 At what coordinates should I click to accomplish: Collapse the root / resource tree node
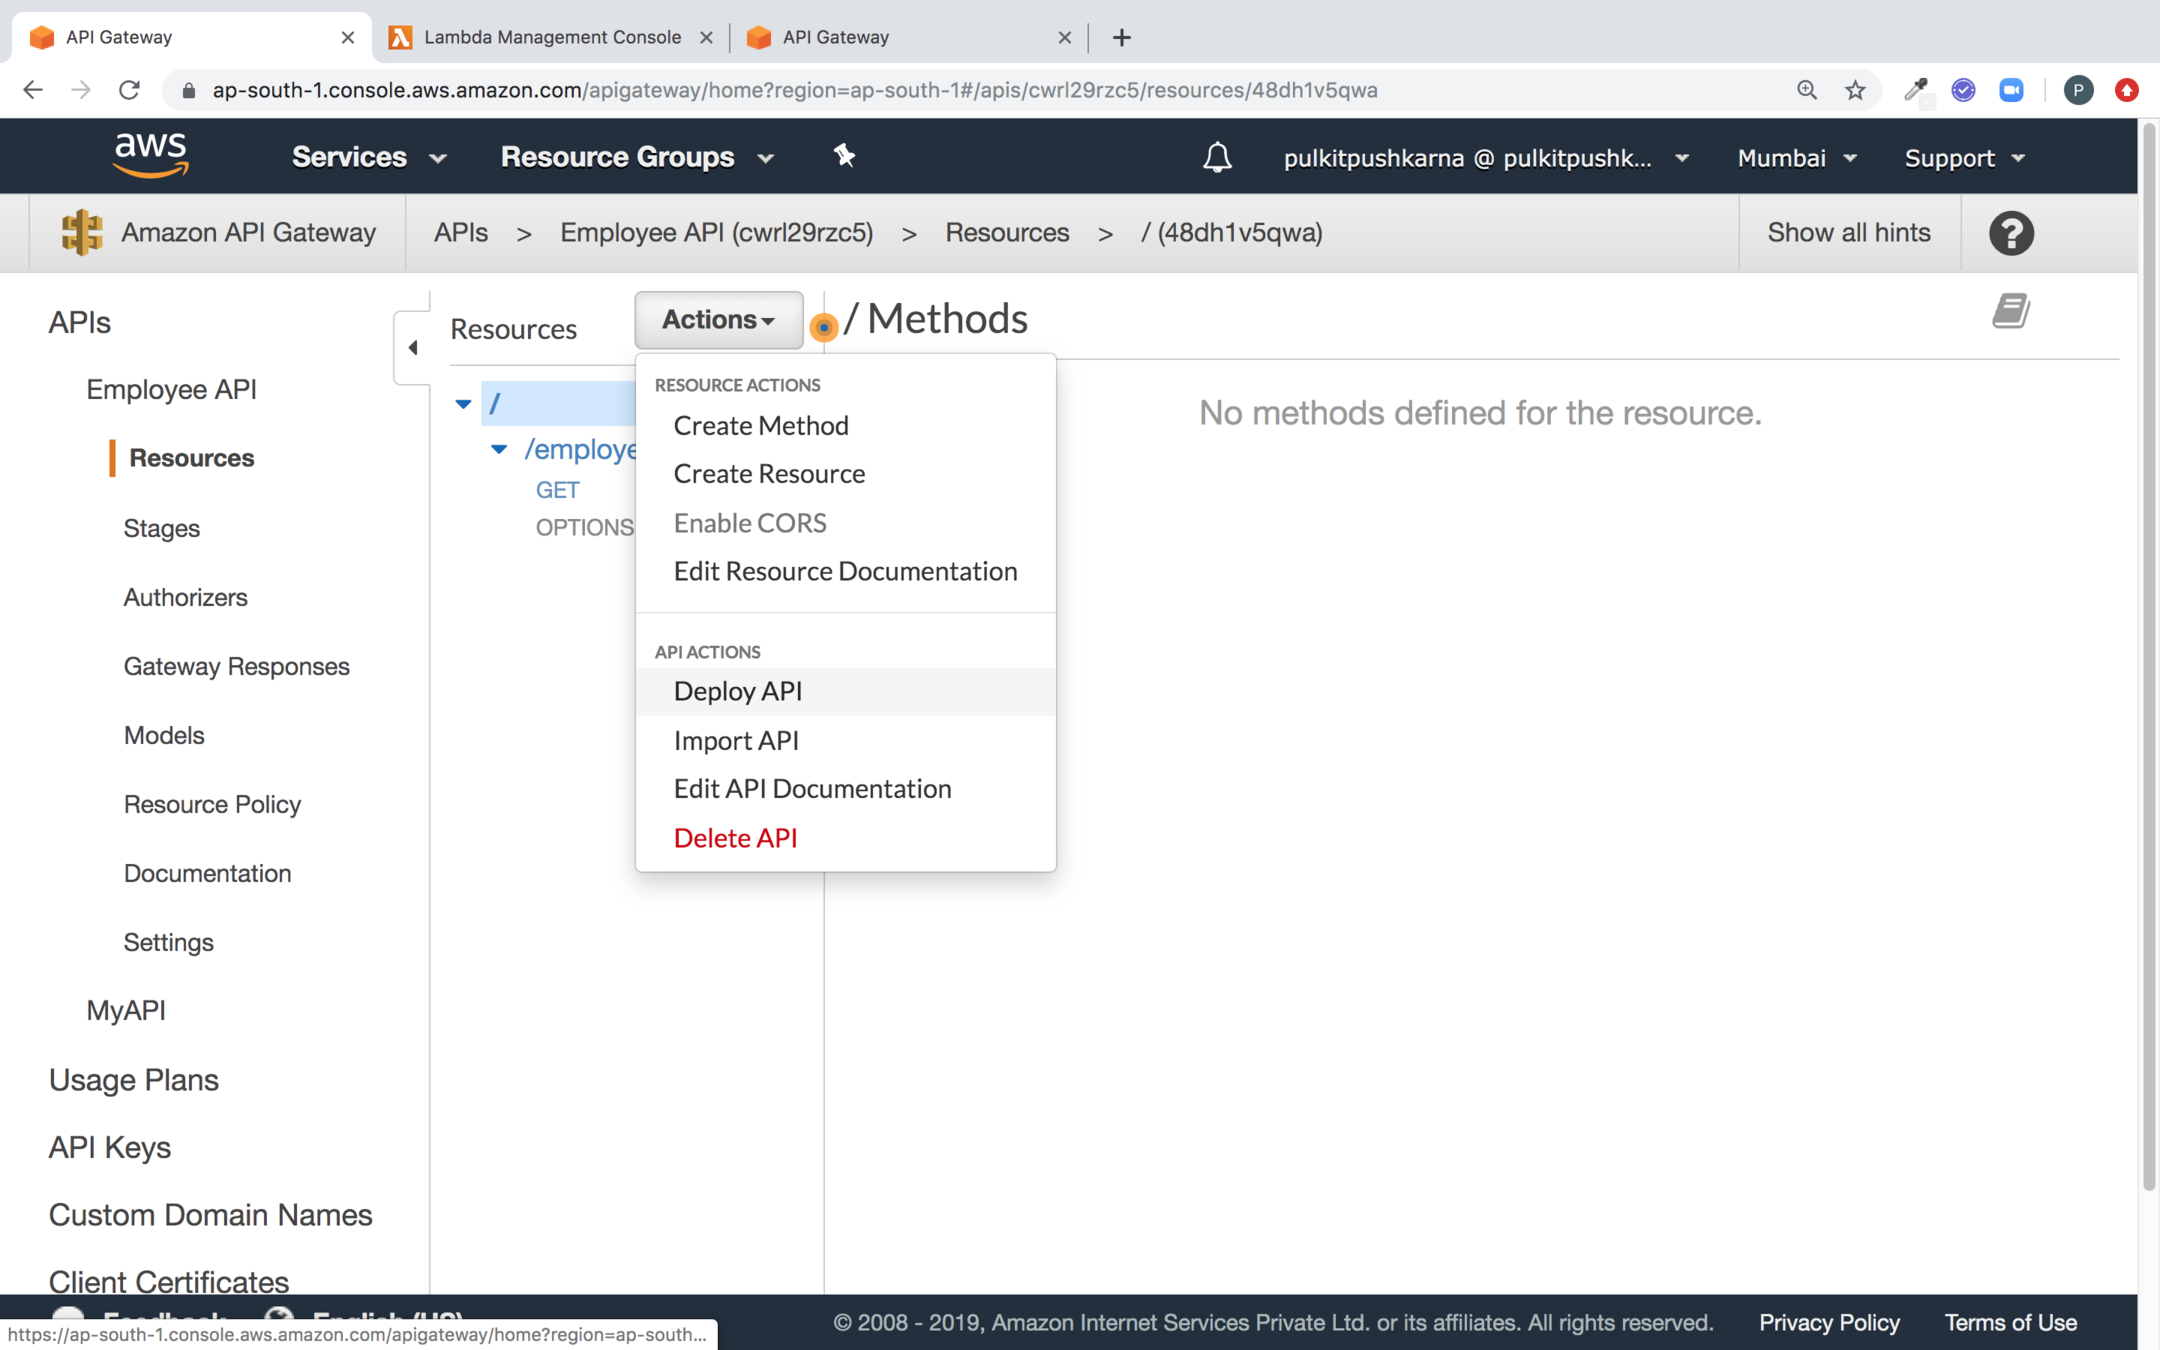pos(463,404)
